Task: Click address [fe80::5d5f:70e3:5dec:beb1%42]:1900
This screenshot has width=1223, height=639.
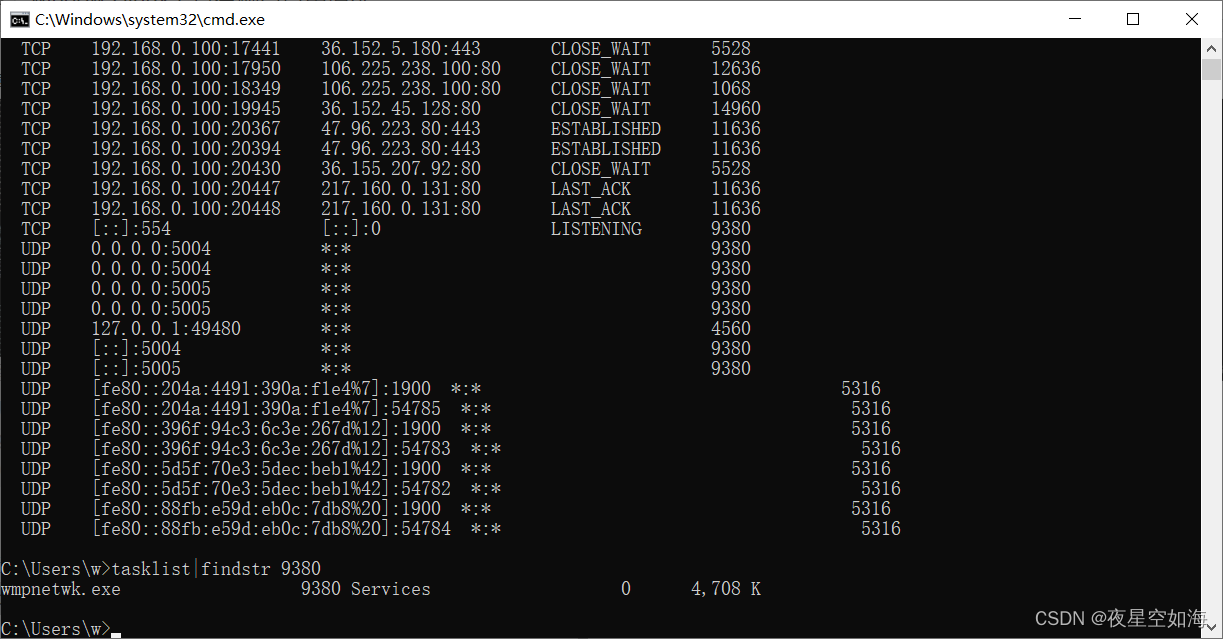Action: (266, 469)
